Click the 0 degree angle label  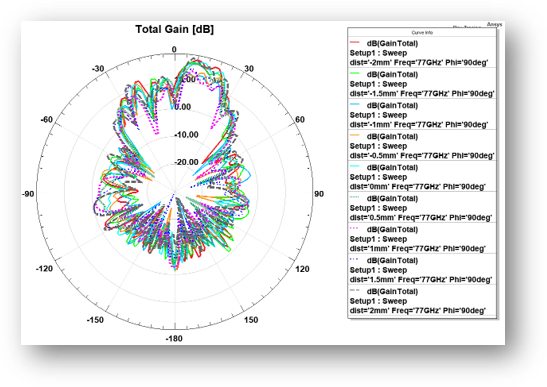click(174, 50)
